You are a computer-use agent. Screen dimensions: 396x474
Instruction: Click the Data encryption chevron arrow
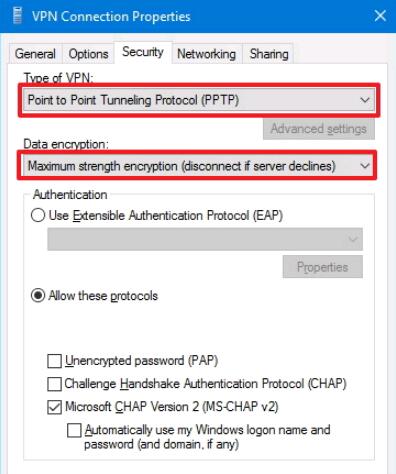(365, 166)
